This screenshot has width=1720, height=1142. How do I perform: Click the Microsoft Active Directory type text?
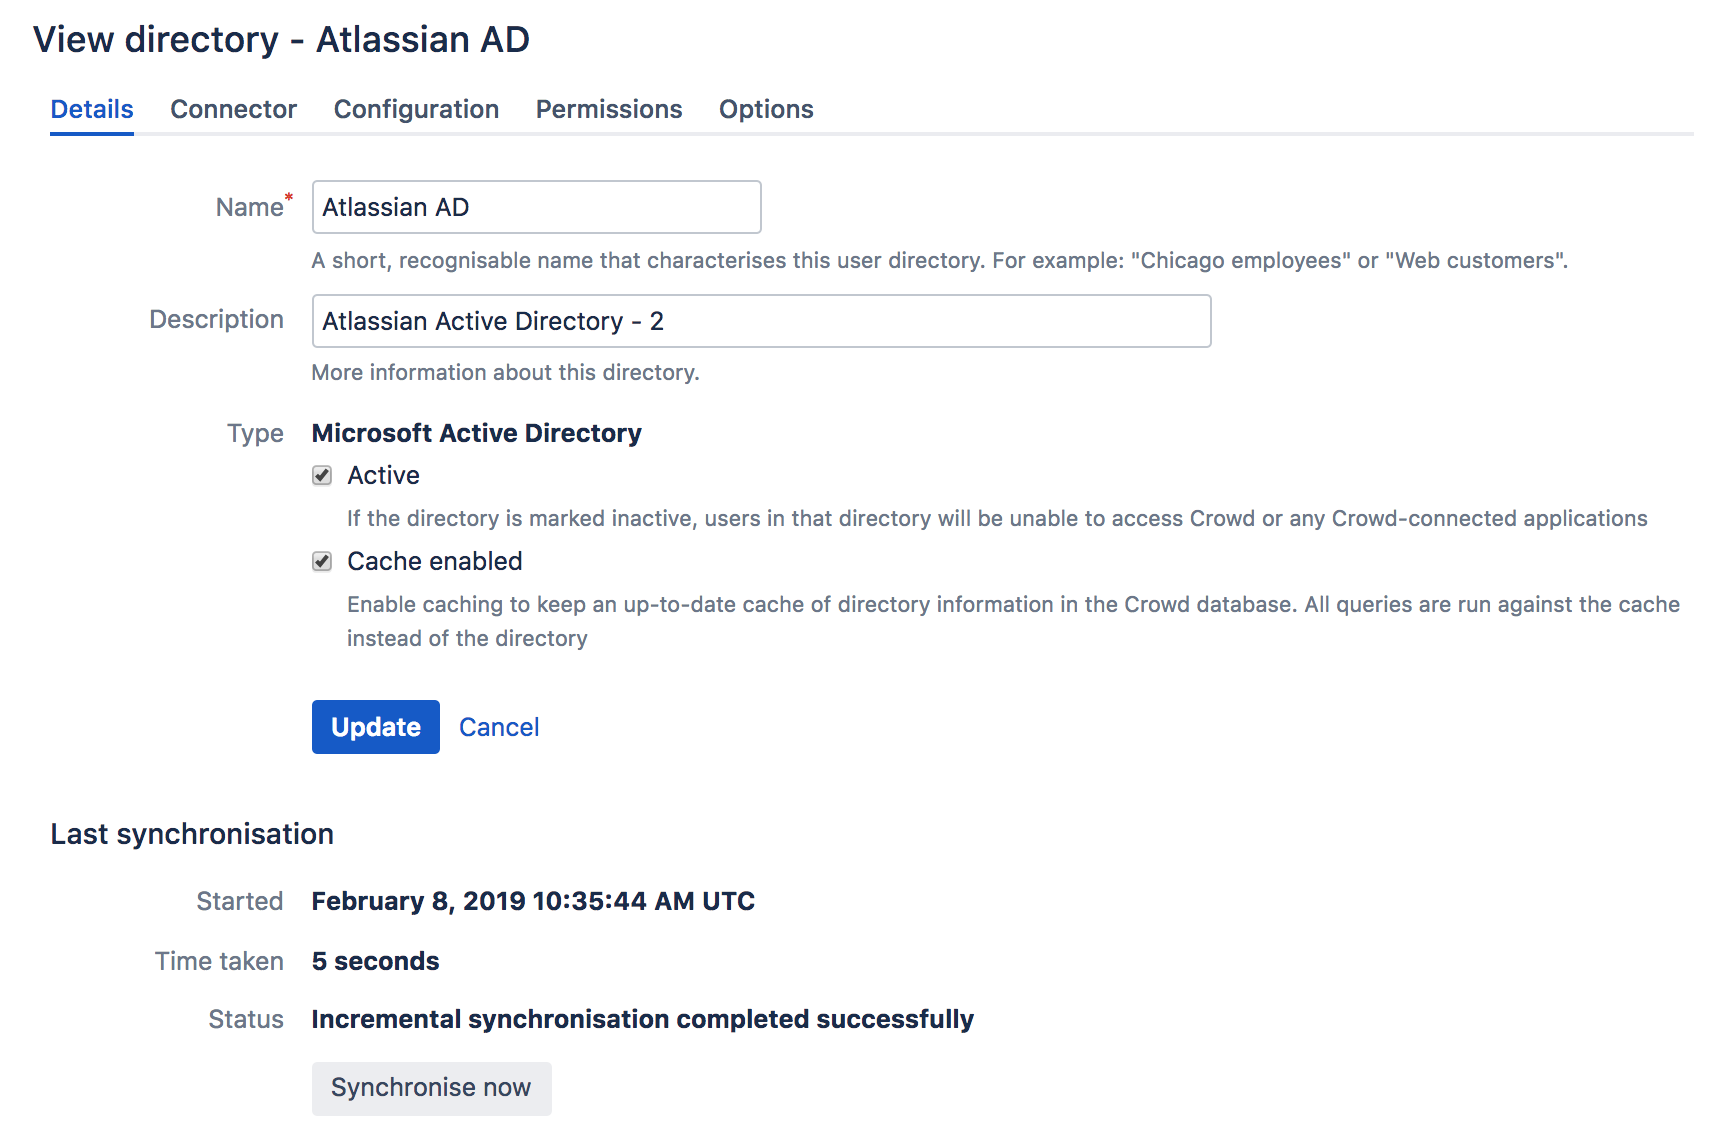tap(476, 433)
